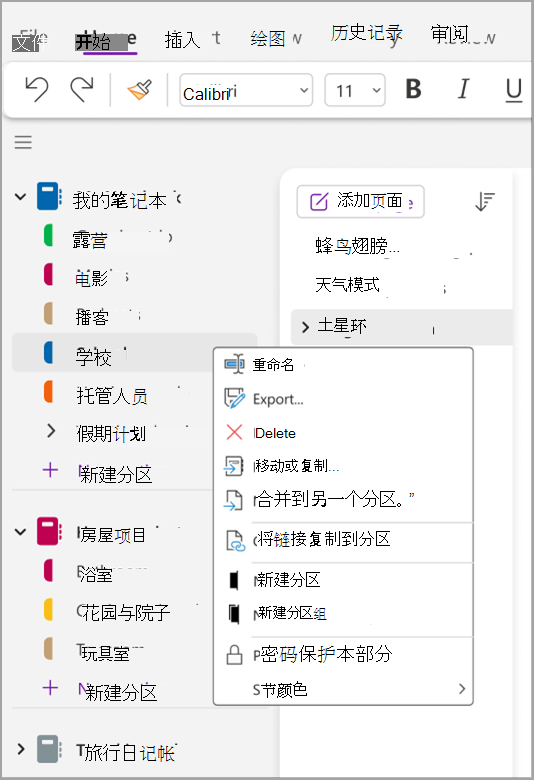Click the orange 托管人员 section tab icon
The width and height of the screenshot is (534, 780).
pyautogui.click(x=48, y=391)
